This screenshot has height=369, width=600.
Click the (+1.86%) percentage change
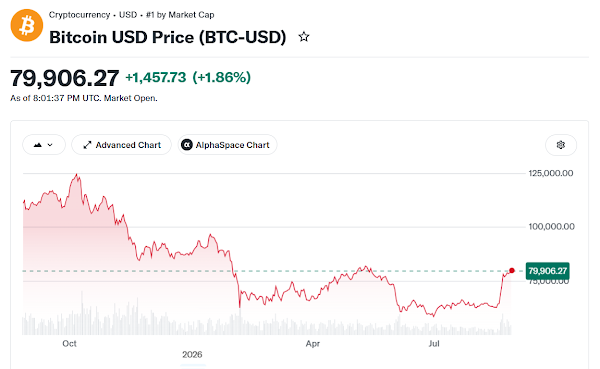pyautogui.click(x=222, y=77)
